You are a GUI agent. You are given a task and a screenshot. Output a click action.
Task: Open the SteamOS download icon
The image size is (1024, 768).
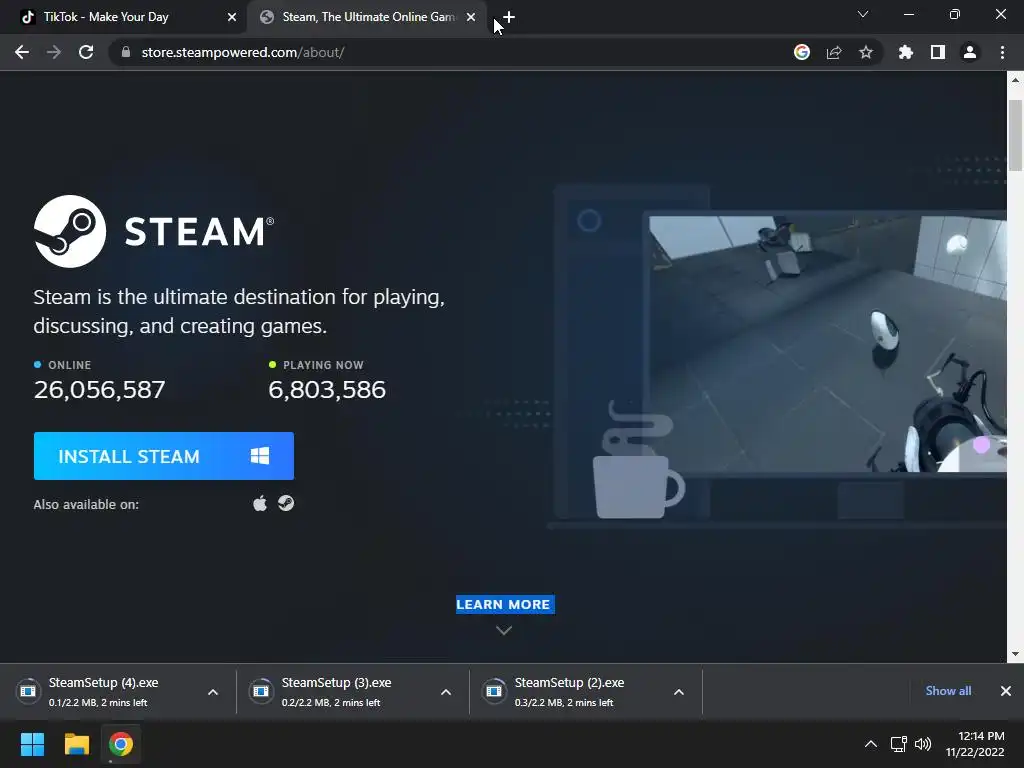click(286, 504)
